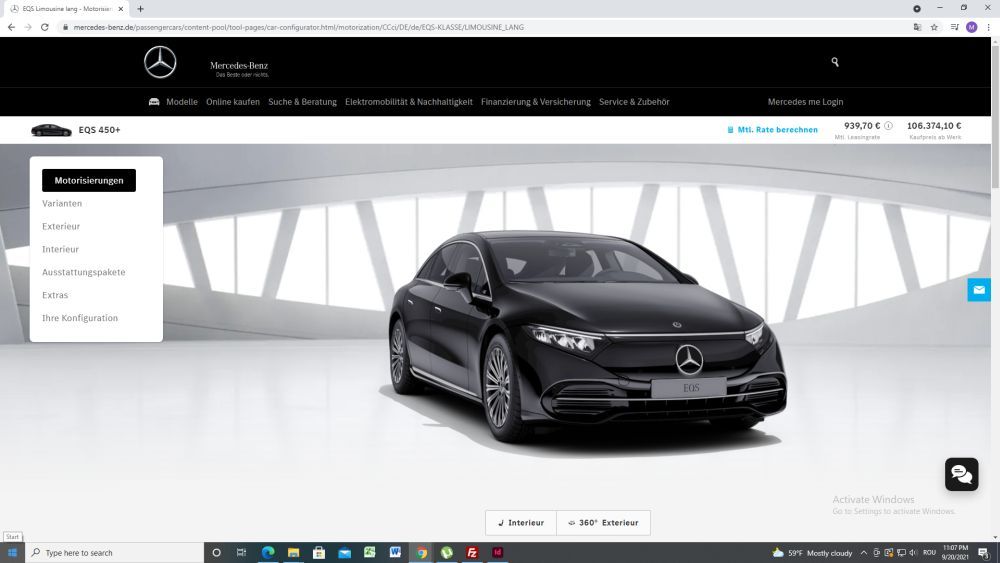Click the car icon beside Modelle

(x=154, y=102)
